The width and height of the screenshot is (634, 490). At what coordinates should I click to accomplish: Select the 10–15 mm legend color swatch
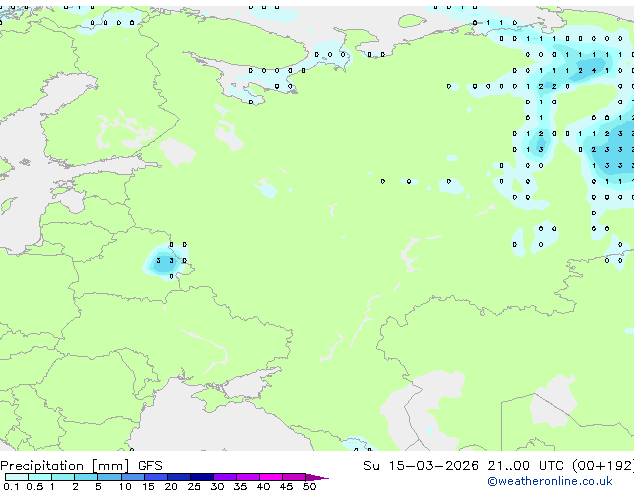133,477
